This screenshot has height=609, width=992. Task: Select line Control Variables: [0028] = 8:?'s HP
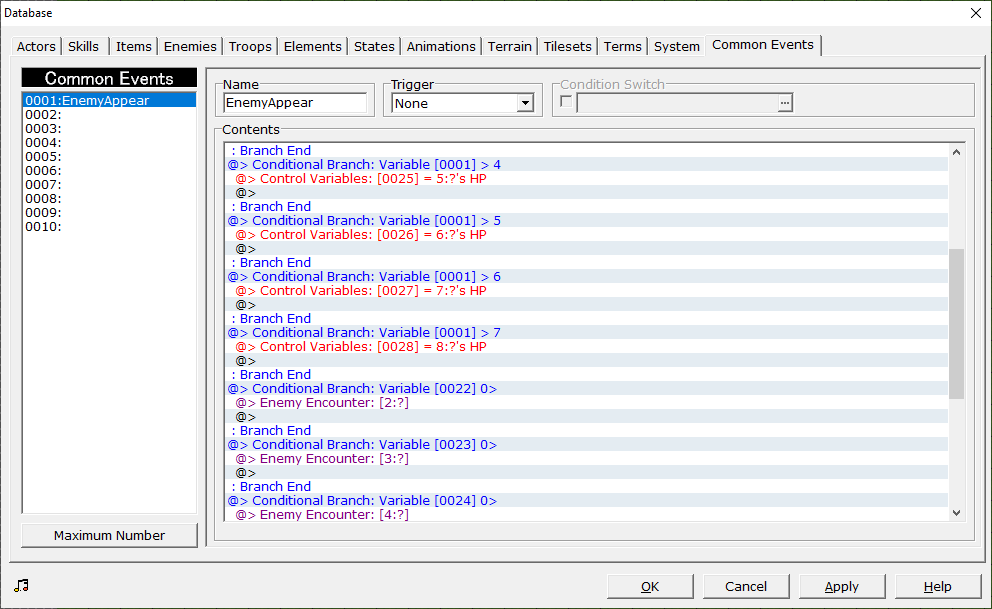(x=587, y=347)
